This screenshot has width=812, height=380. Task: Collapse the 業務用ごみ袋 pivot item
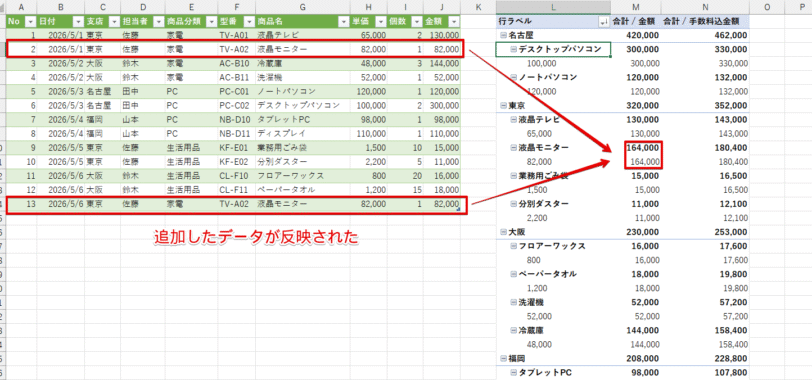(514, 176)
